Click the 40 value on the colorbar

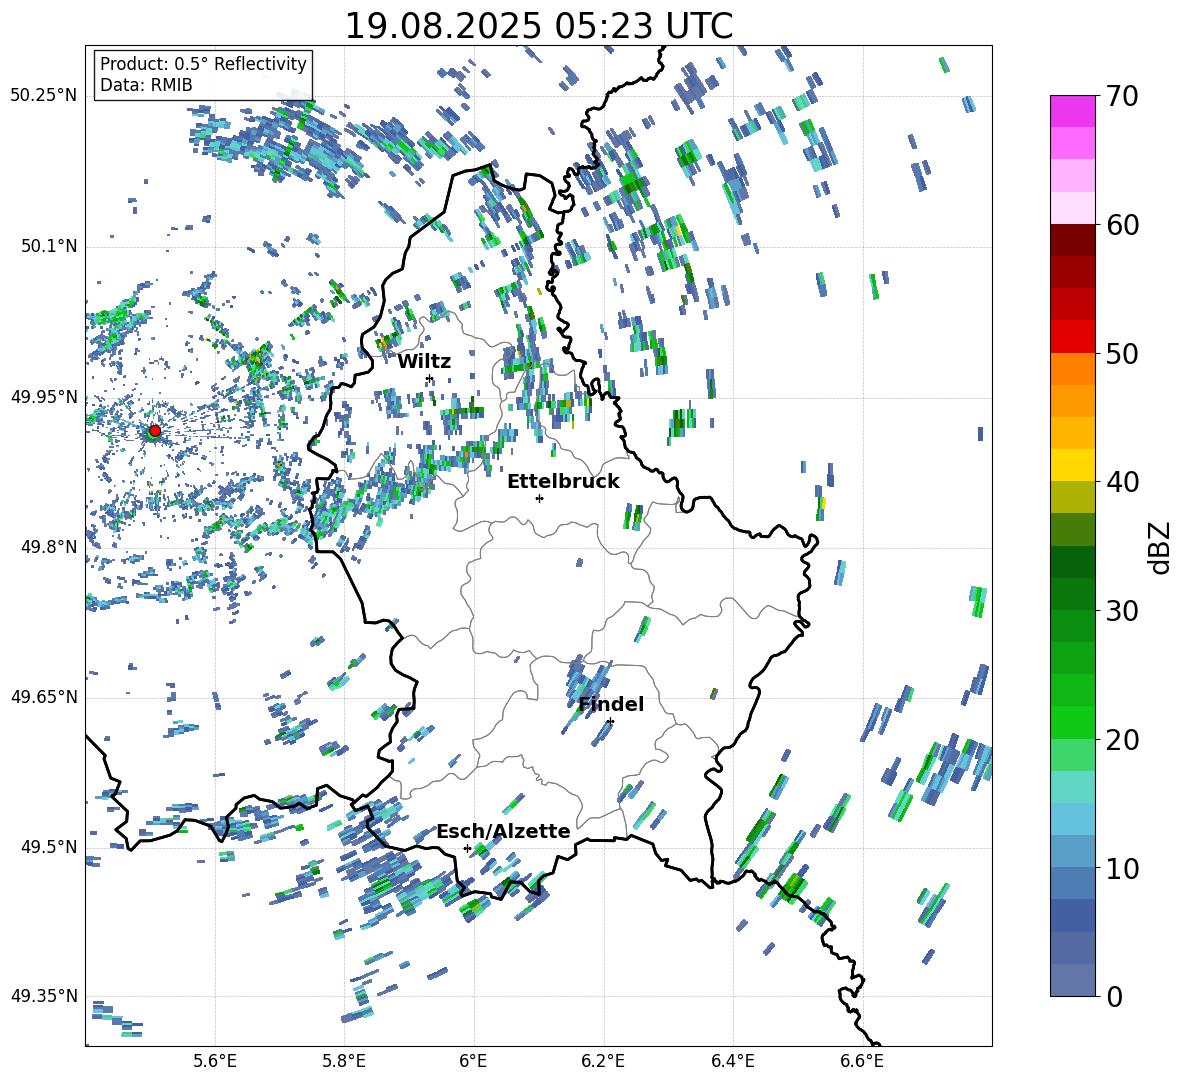pyautogui.click(x=1122, y=482)
